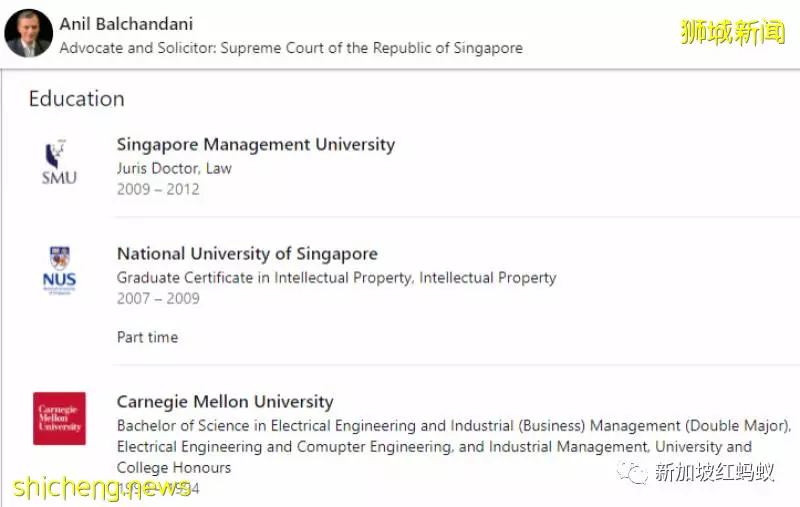
Task: Click the Advocate and Solicitor headline text
Action: (291, 48)
